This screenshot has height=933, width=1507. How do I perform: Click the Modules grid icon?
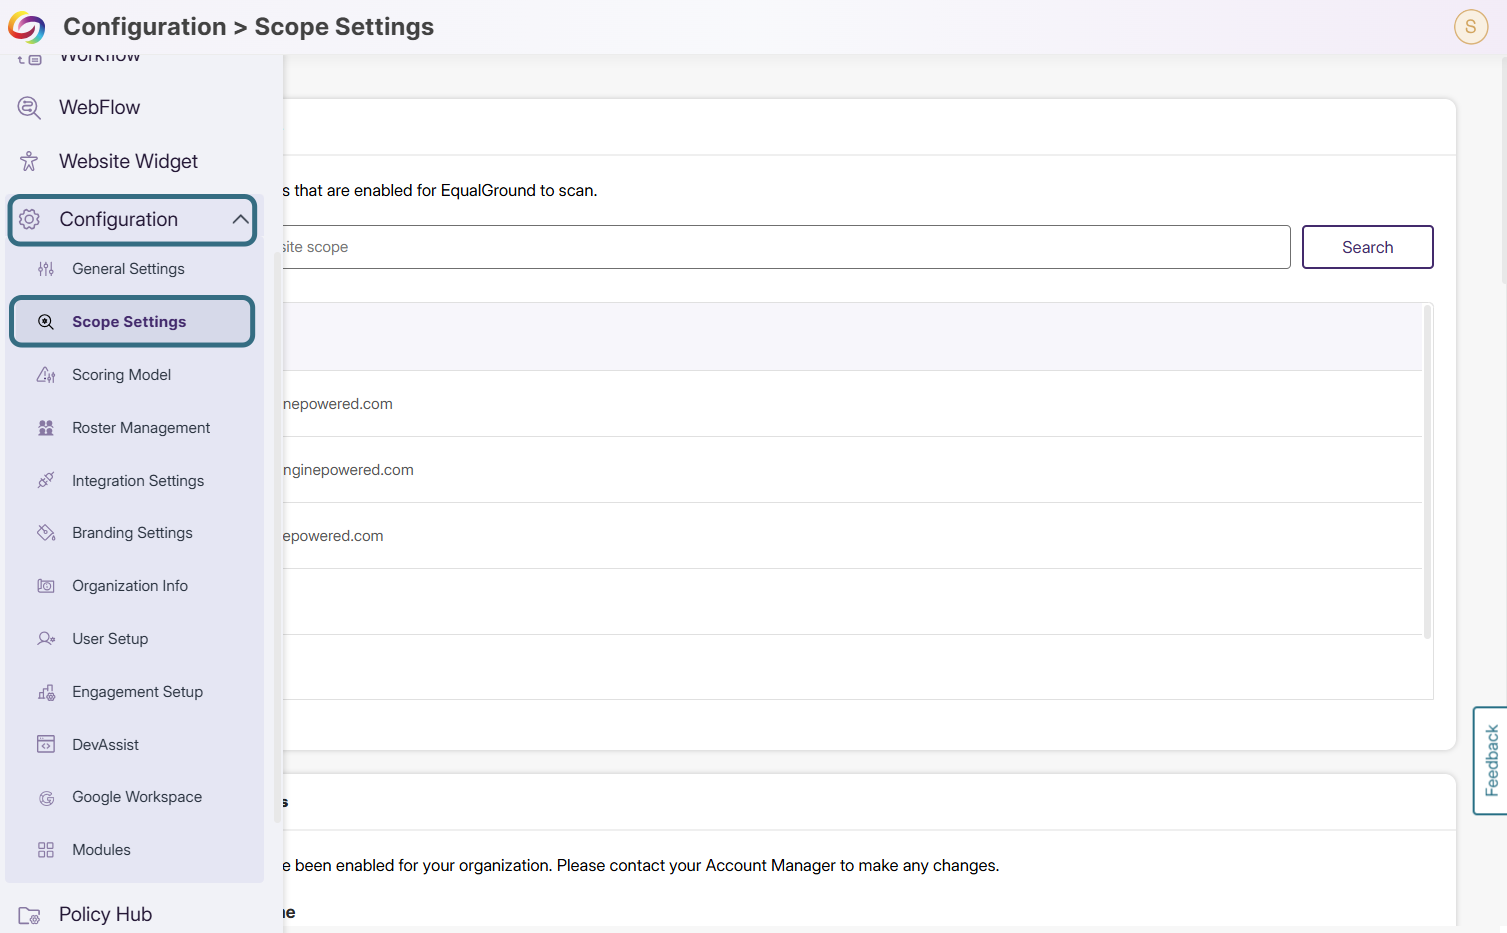tap(46, 850)
